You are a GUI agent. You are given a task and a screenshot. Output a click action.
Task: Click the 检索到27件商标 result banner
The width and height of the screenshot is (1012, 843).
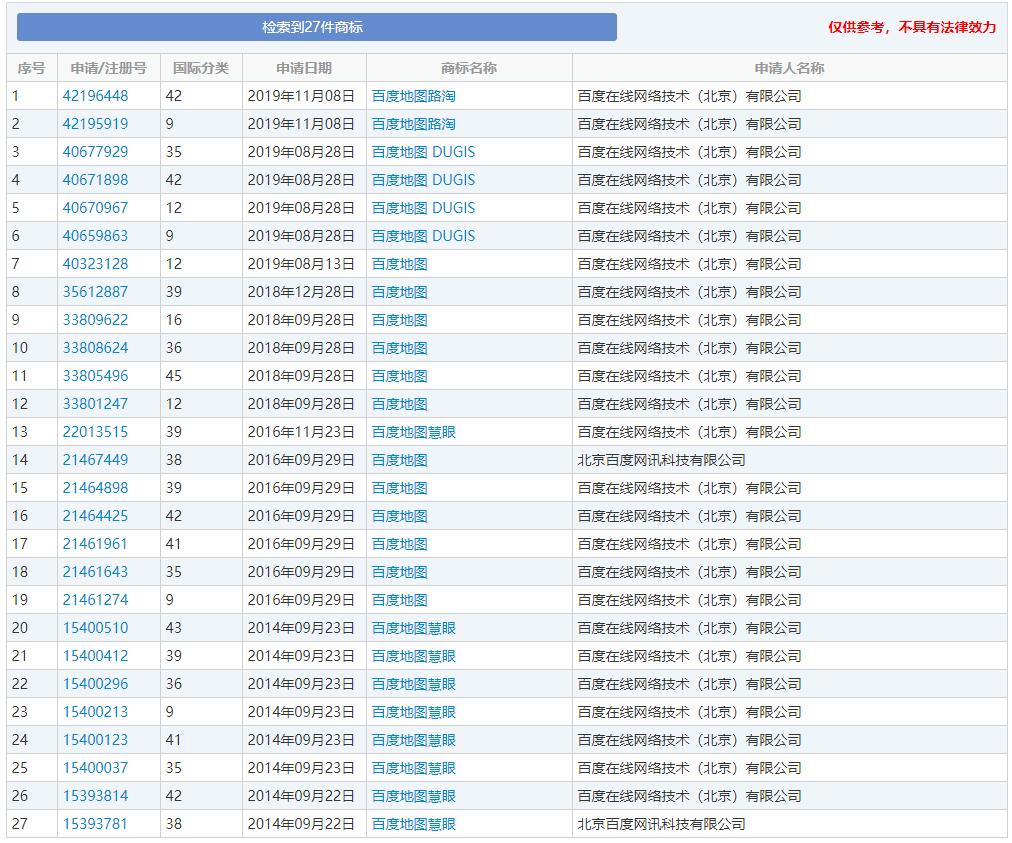point(317,27)
